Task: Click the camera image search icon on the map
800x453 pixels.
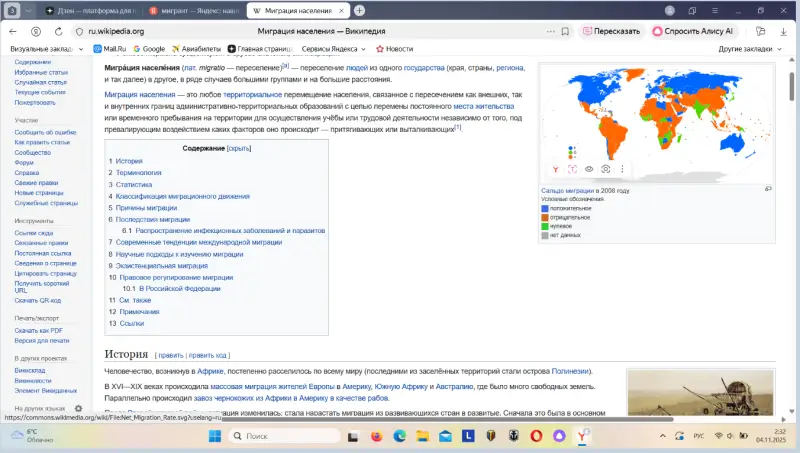Action: [x=605, y=169]
